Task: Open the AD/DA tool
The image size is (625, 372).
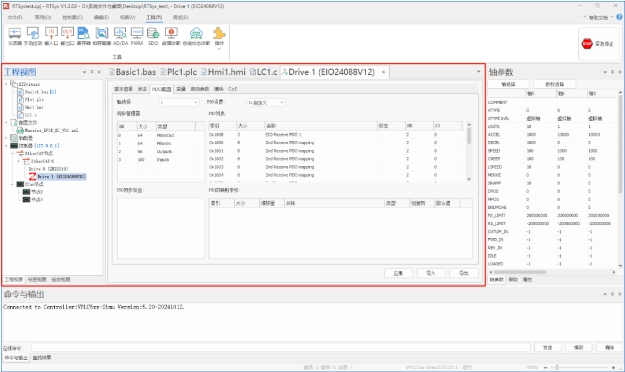Action: [x=120, y=36]
